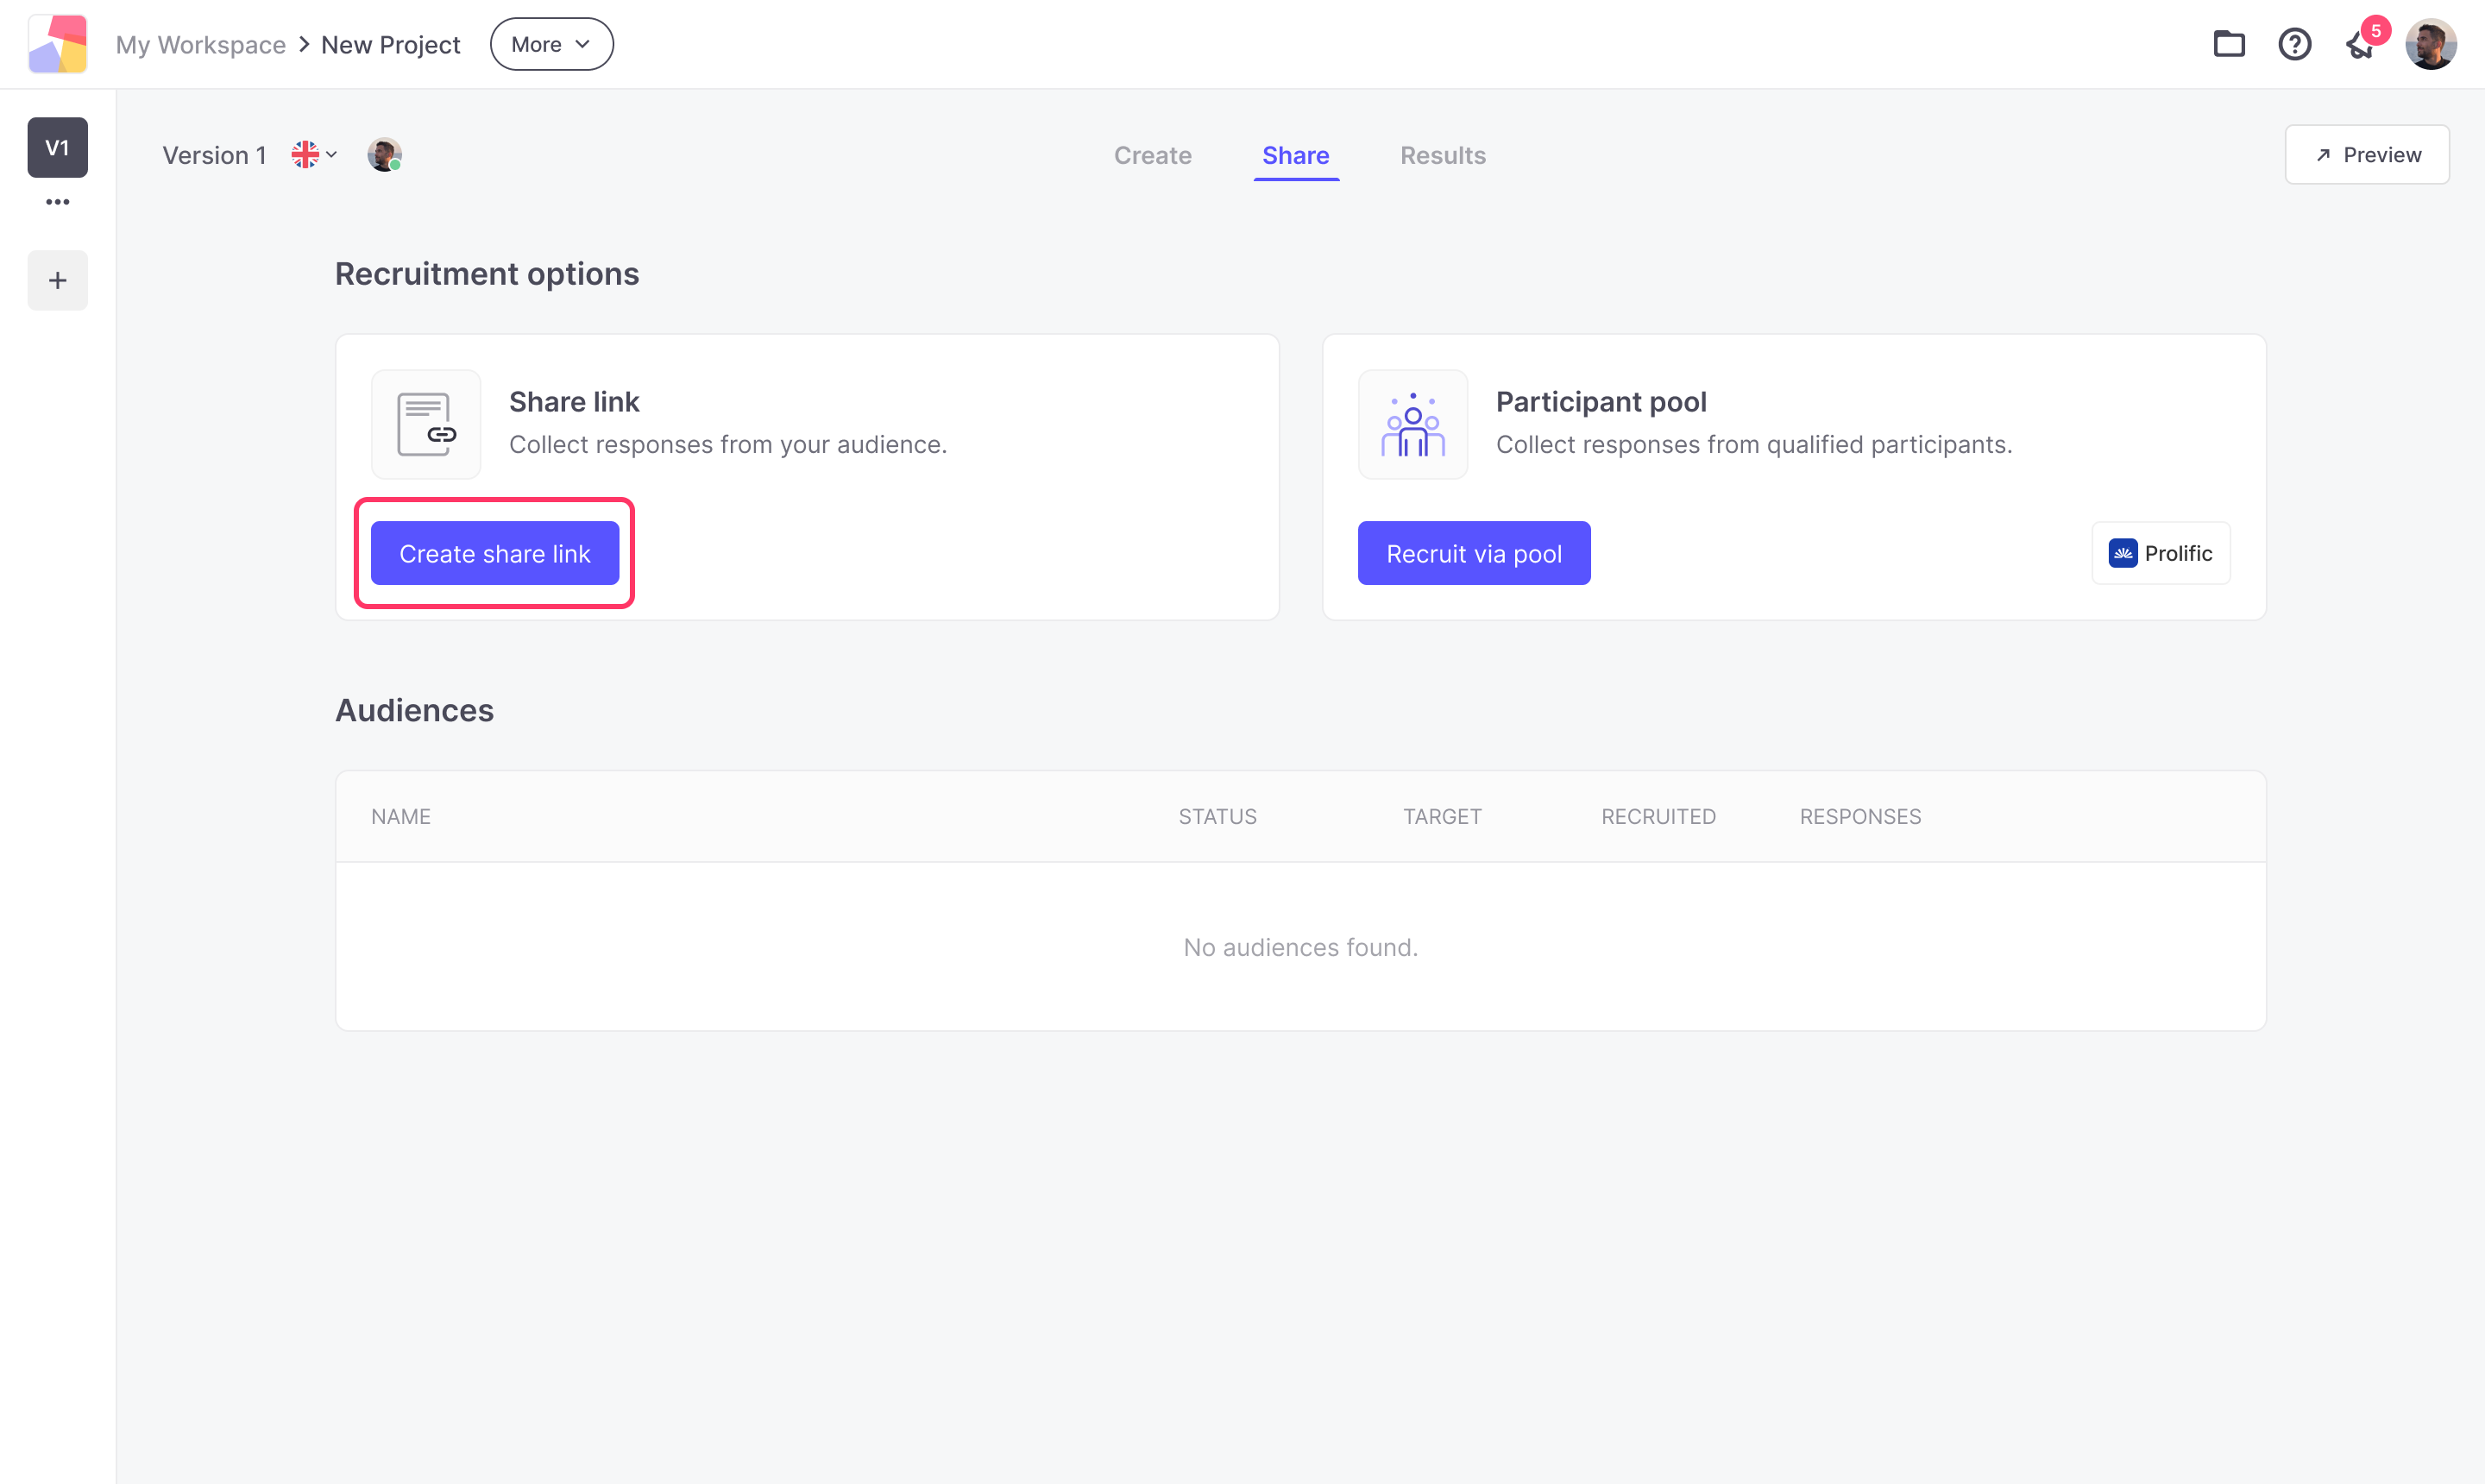Open the folder icon in the header
This screenshot has width=2485, height=1484.
(x=2228, y=44)
